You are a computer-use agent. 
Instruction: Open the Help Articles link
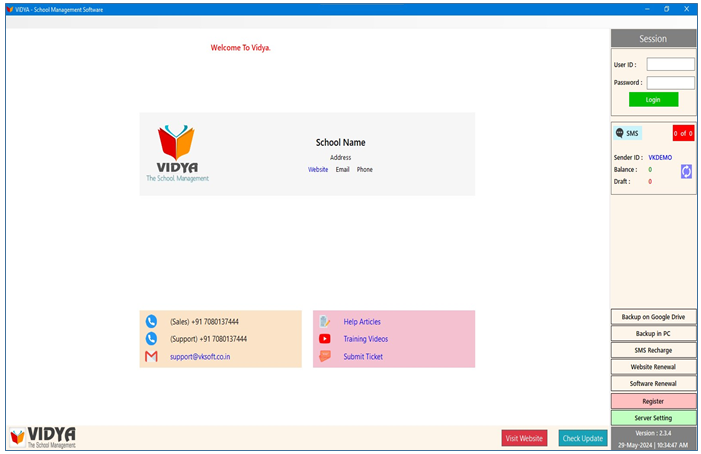point(362,322)
